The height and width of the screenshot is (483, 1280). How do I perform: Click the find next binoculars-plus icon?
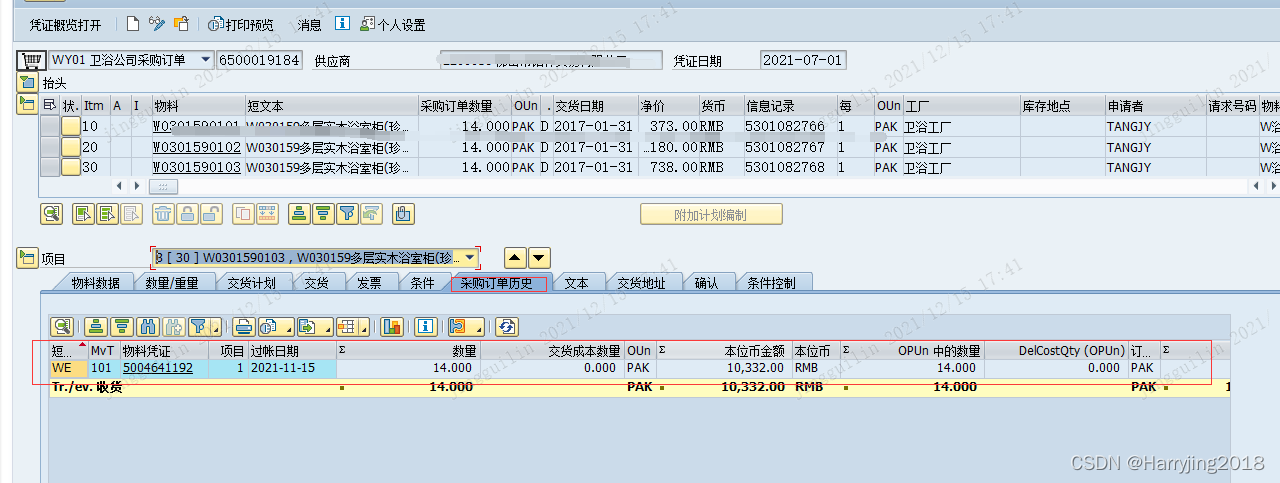coord(173,326)
